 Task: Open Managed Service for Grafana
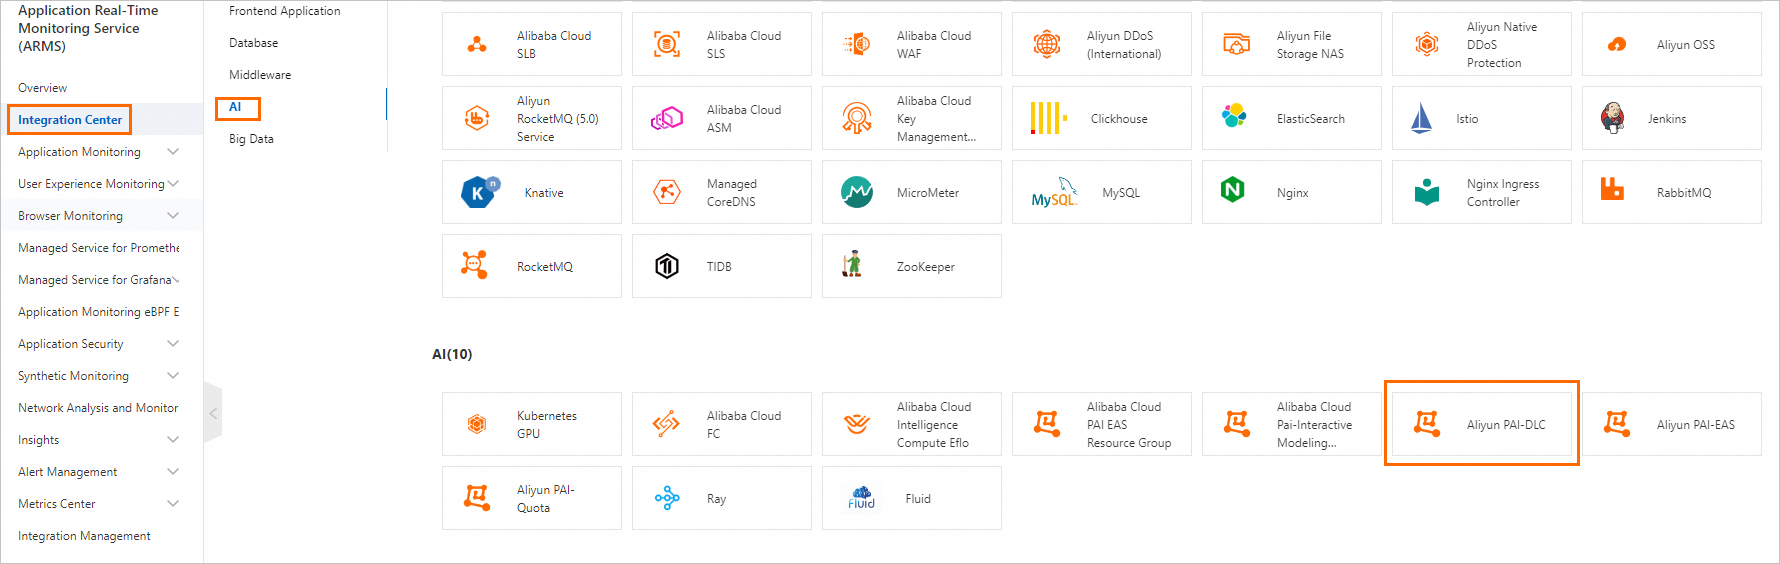tap(95, 280)
